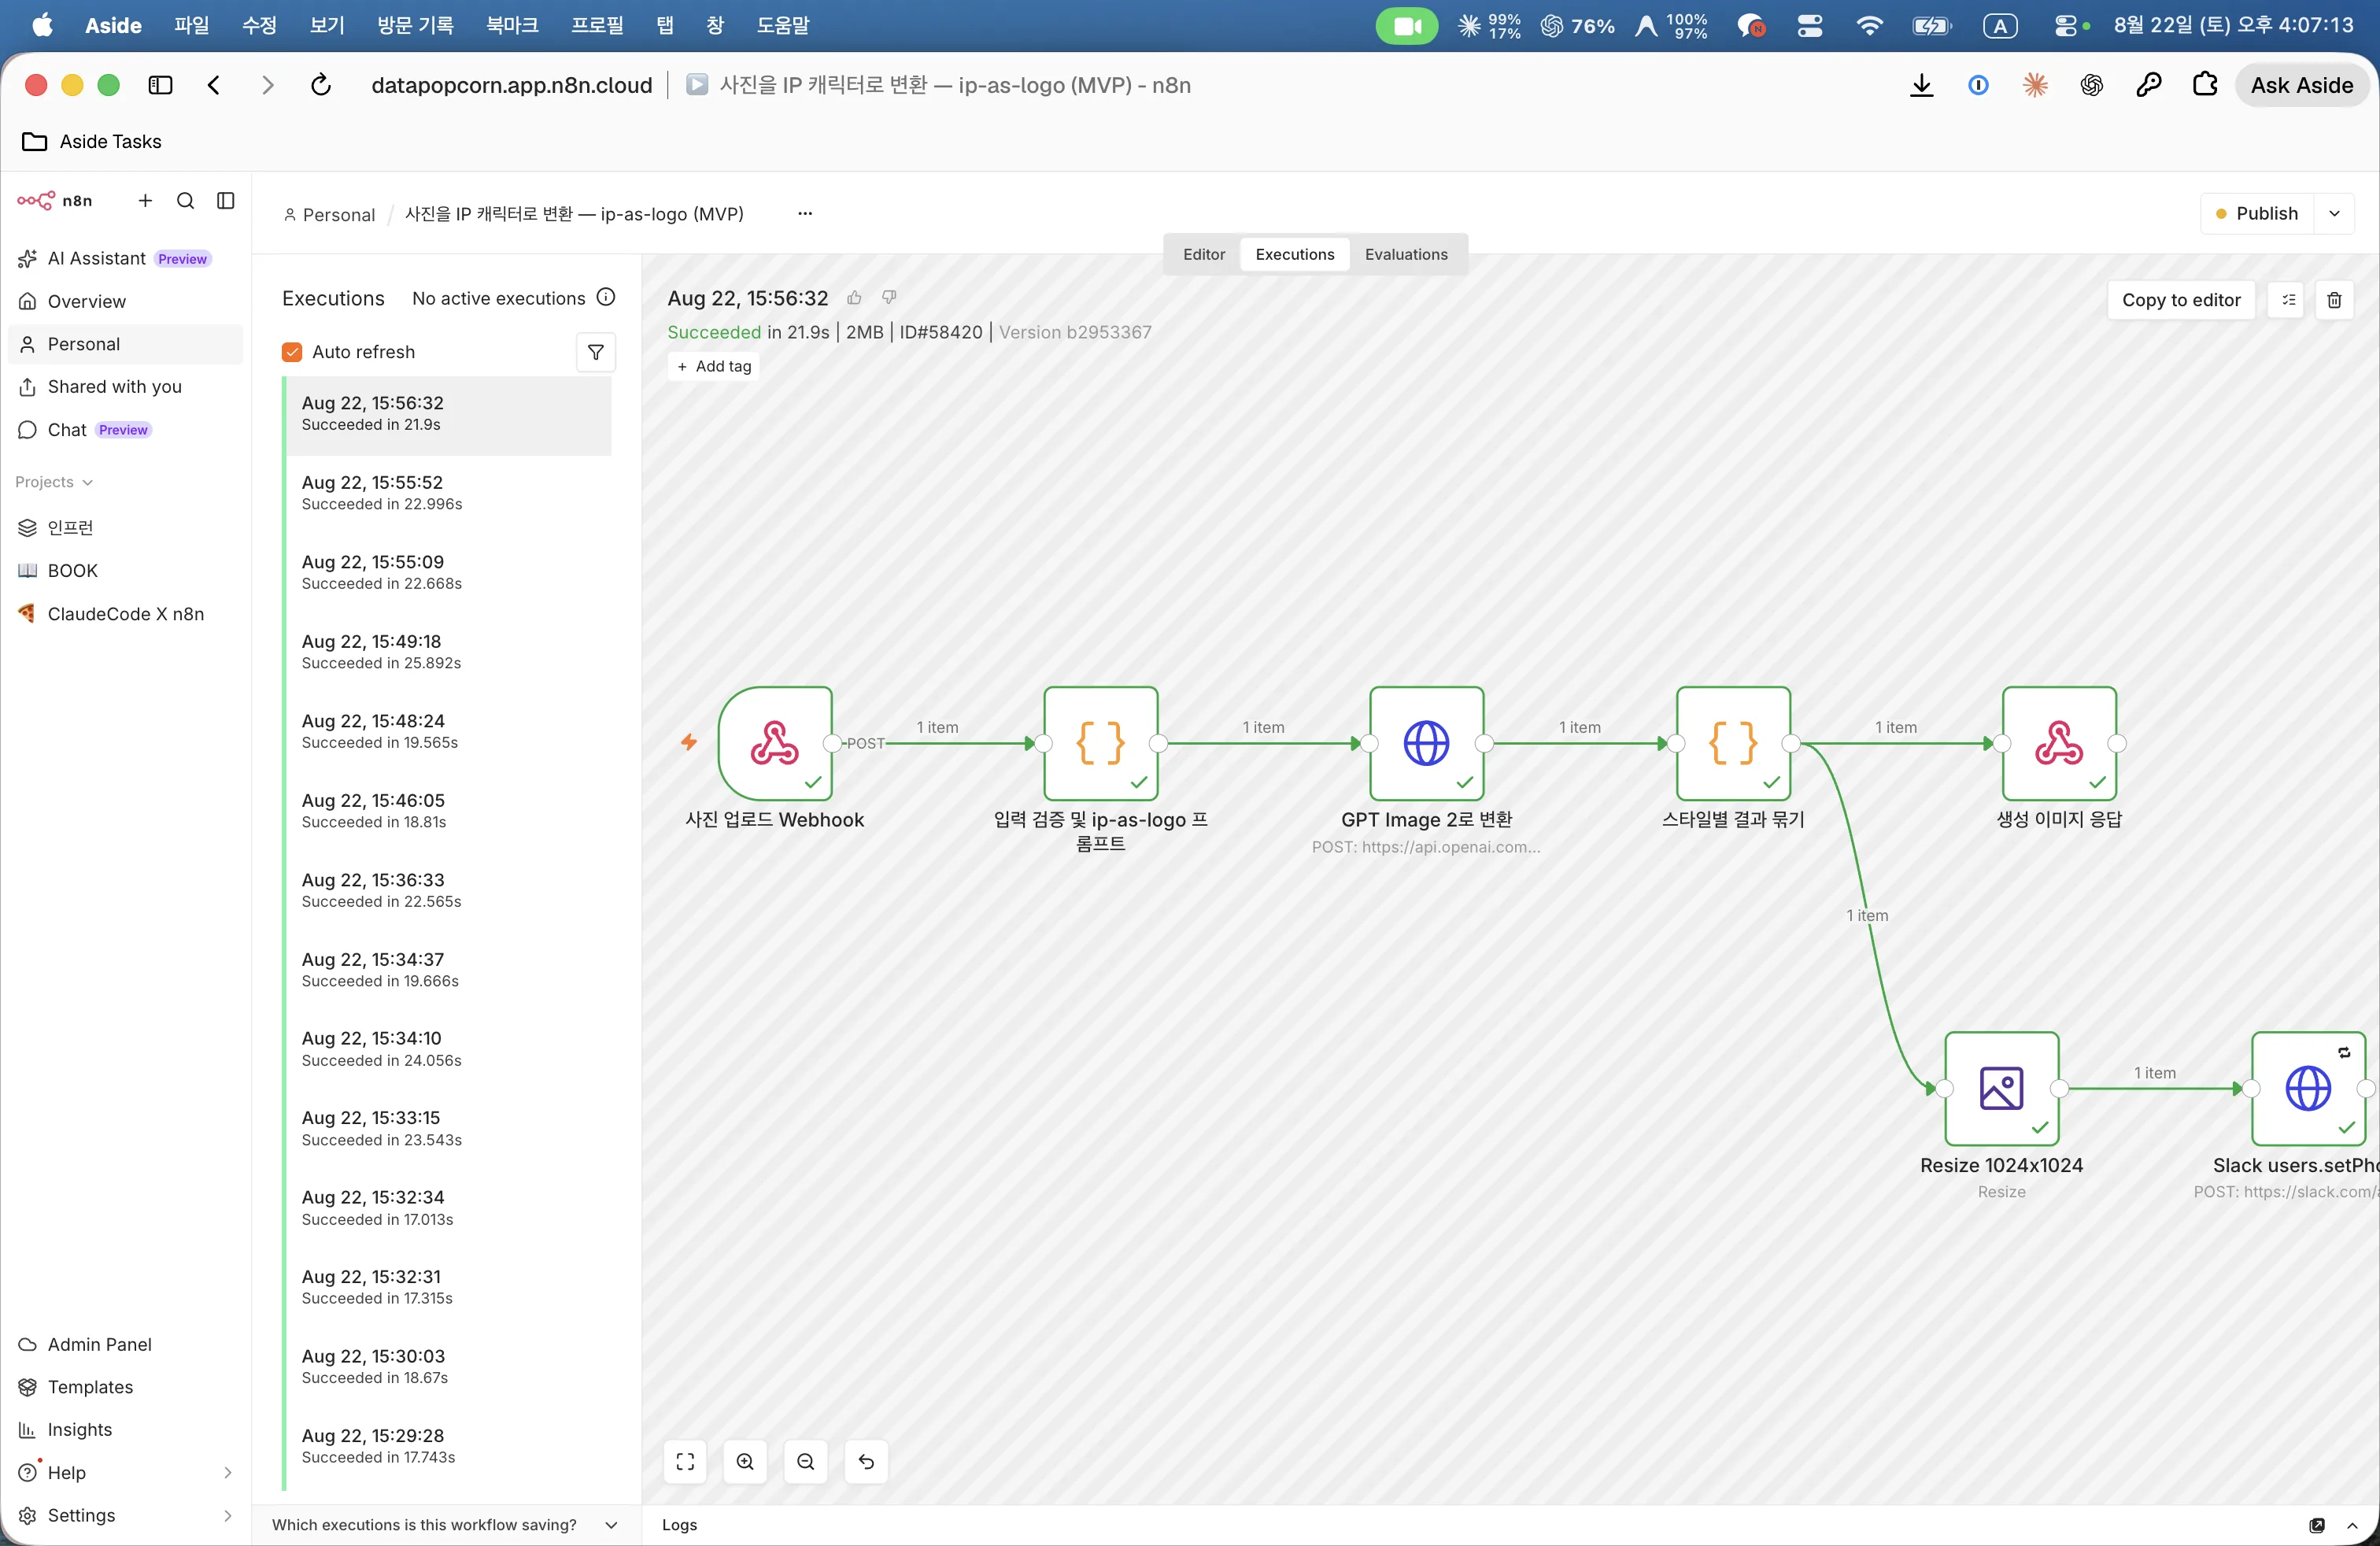The image size is (2380, 1546).
Task: Collapse the Projects section
Action: [54, 482]
